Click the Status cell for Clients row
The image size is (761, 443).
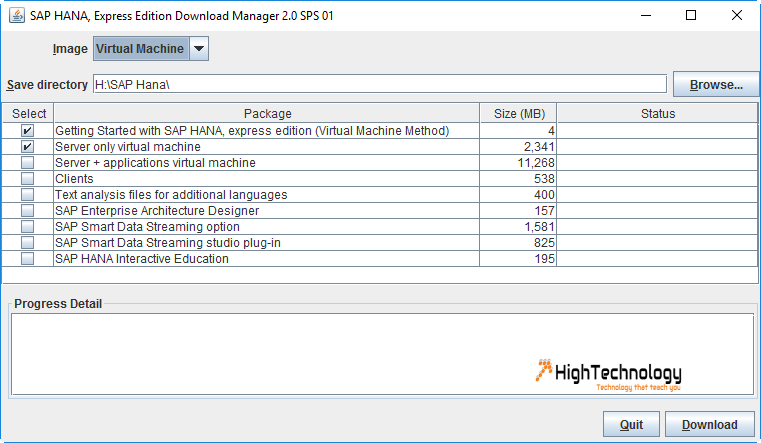657,179
